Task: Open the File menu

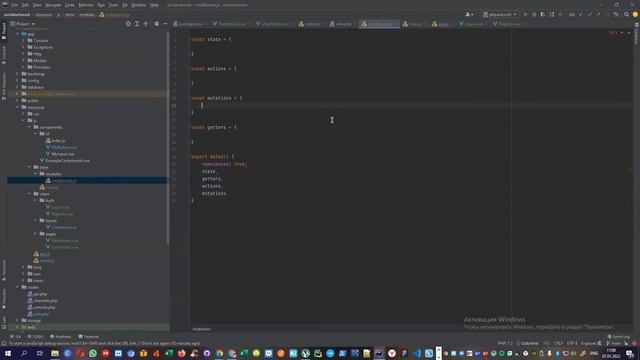Action: (x=15, y=5)
